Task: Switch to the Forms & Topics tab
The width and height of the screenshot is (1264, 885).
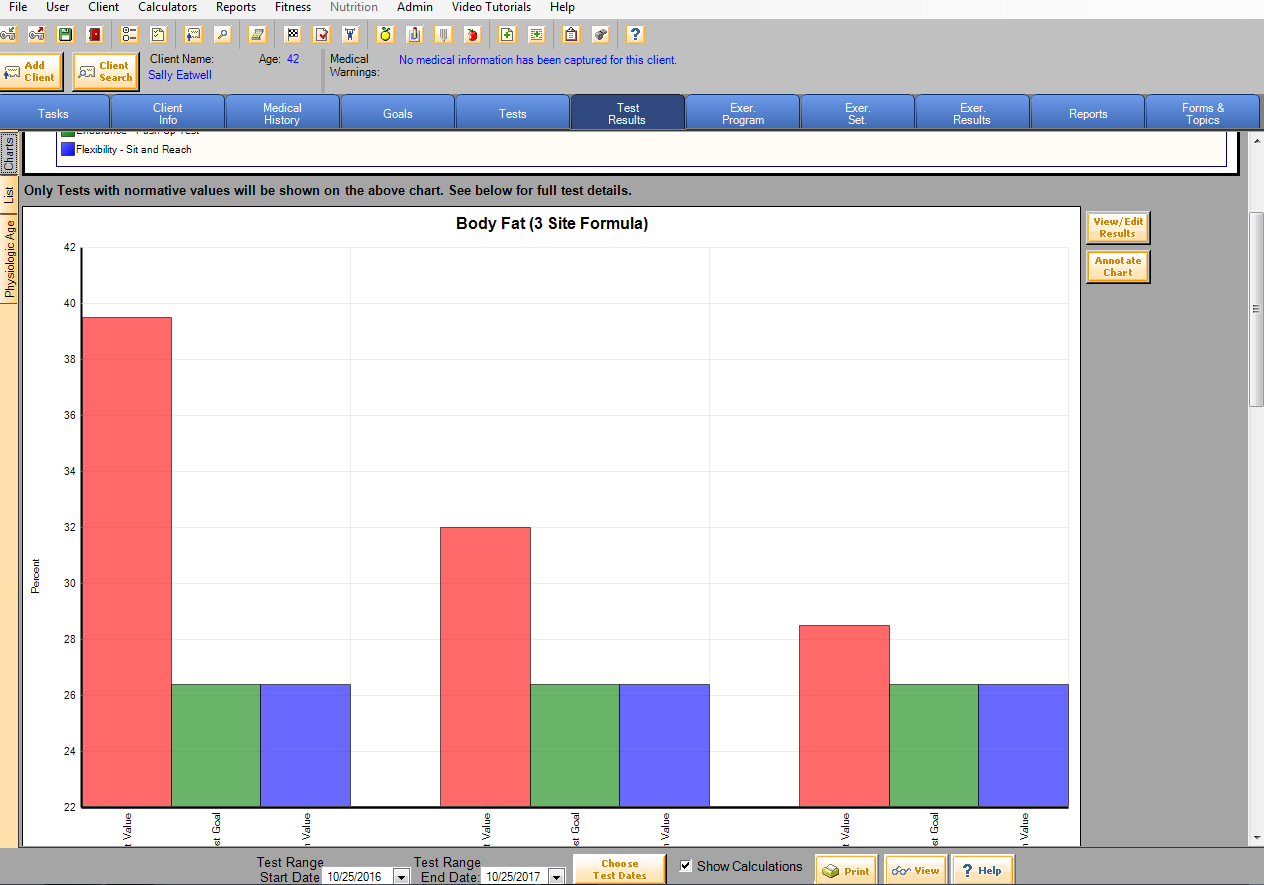Action: click(1202, 113)
